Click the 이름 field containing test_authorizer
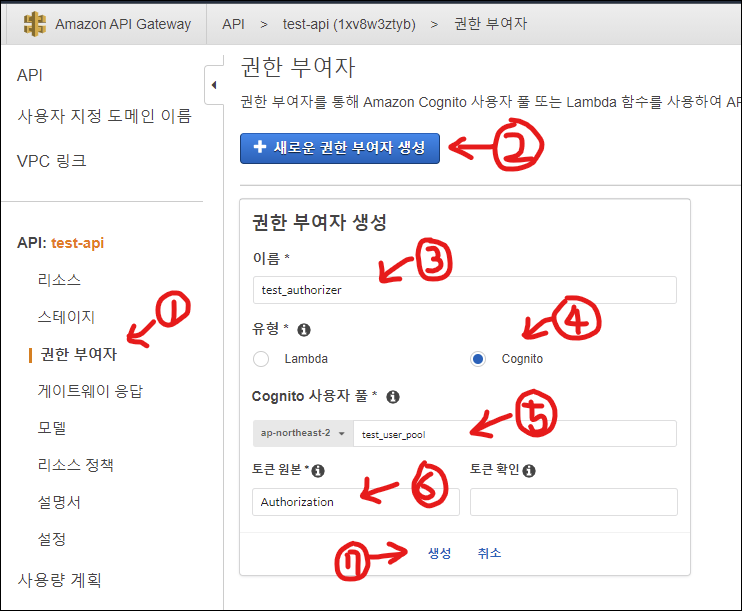 pos(464,290)
